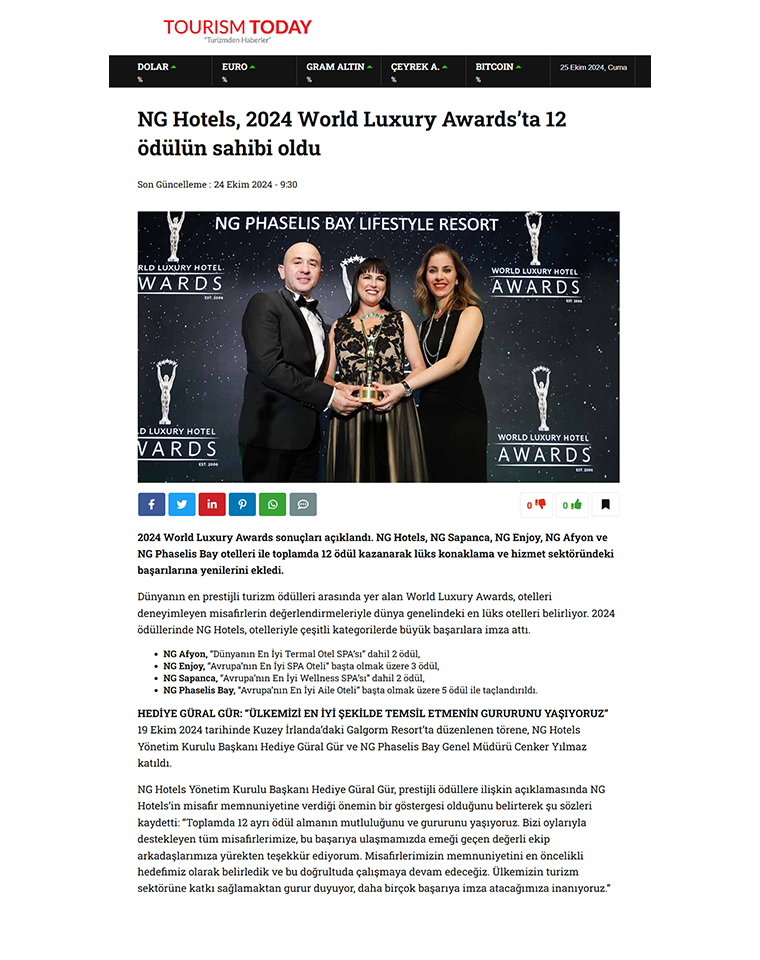Click NG Afyon in the bullet list
The width and height of the screenshot is (760, 960).
[185, 653]
